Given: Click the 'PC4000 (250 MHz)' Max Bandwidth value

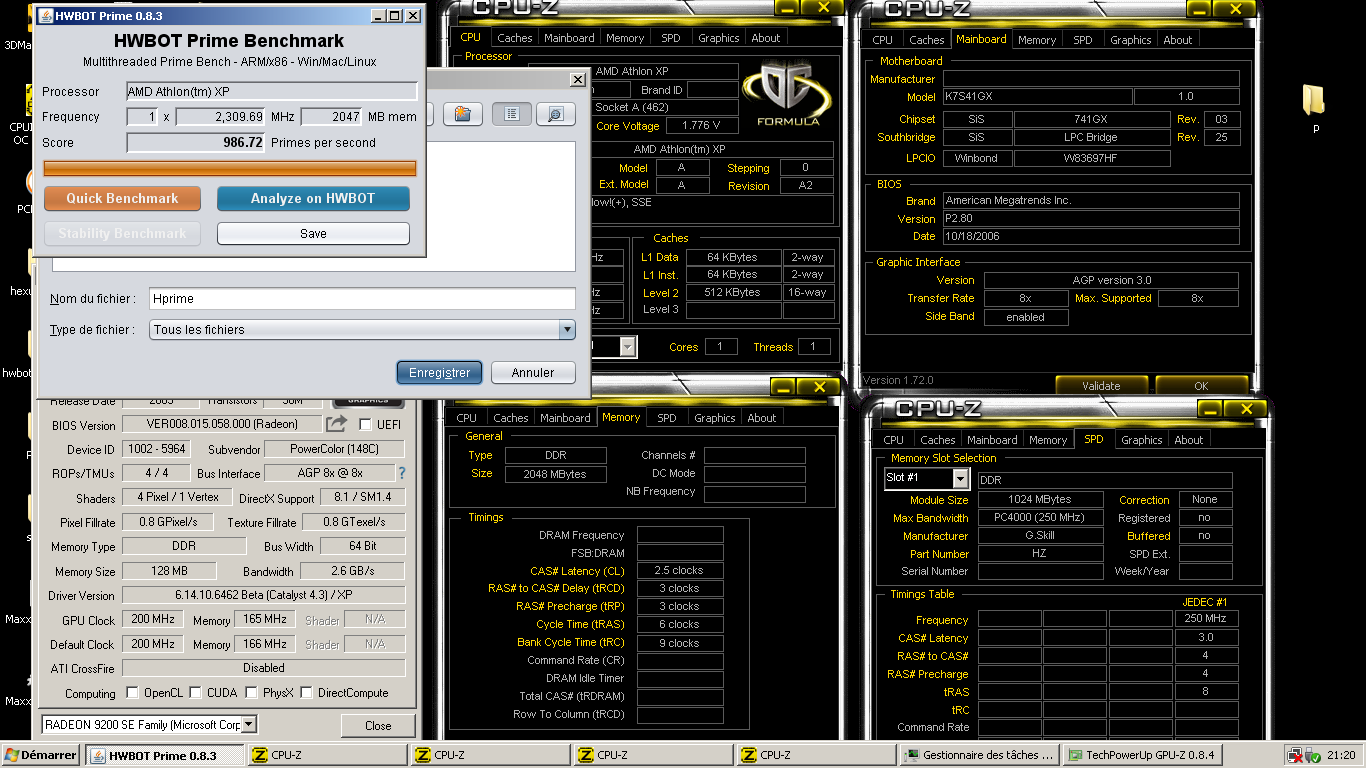Looking at the screenshot, I should coord(1040,518).
